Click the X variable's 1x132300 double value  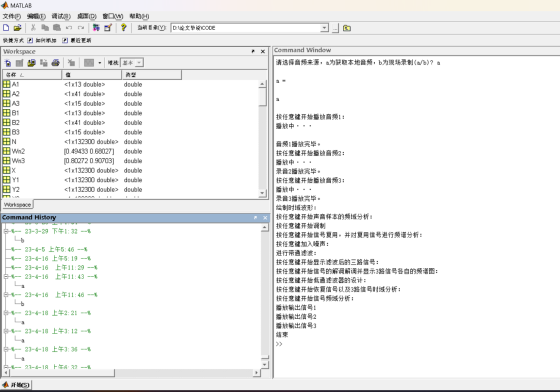(x=91, y=170)
